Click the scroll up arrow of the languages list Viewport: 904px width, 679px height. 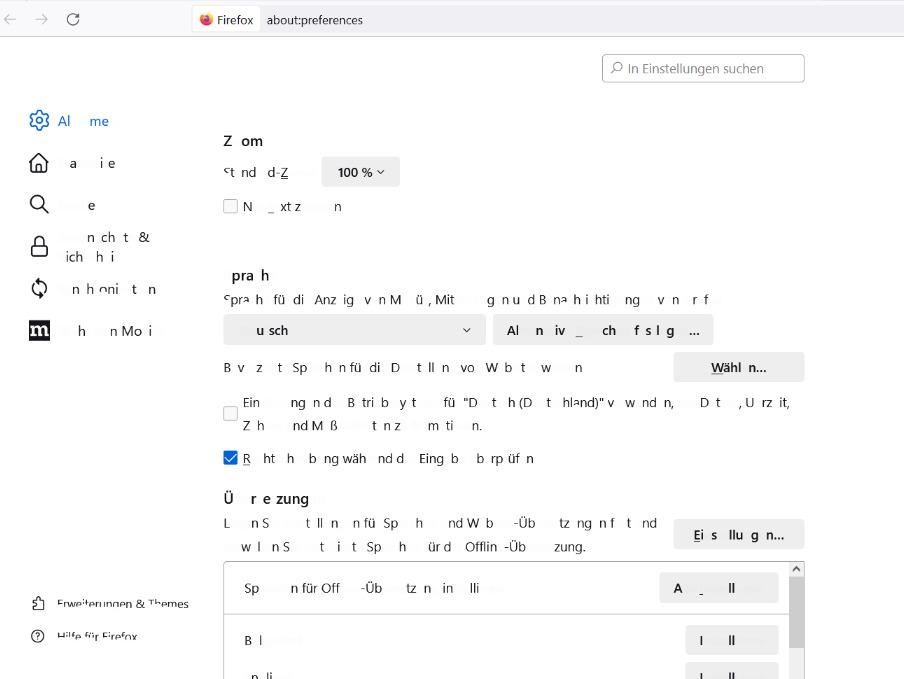(796, 569)
